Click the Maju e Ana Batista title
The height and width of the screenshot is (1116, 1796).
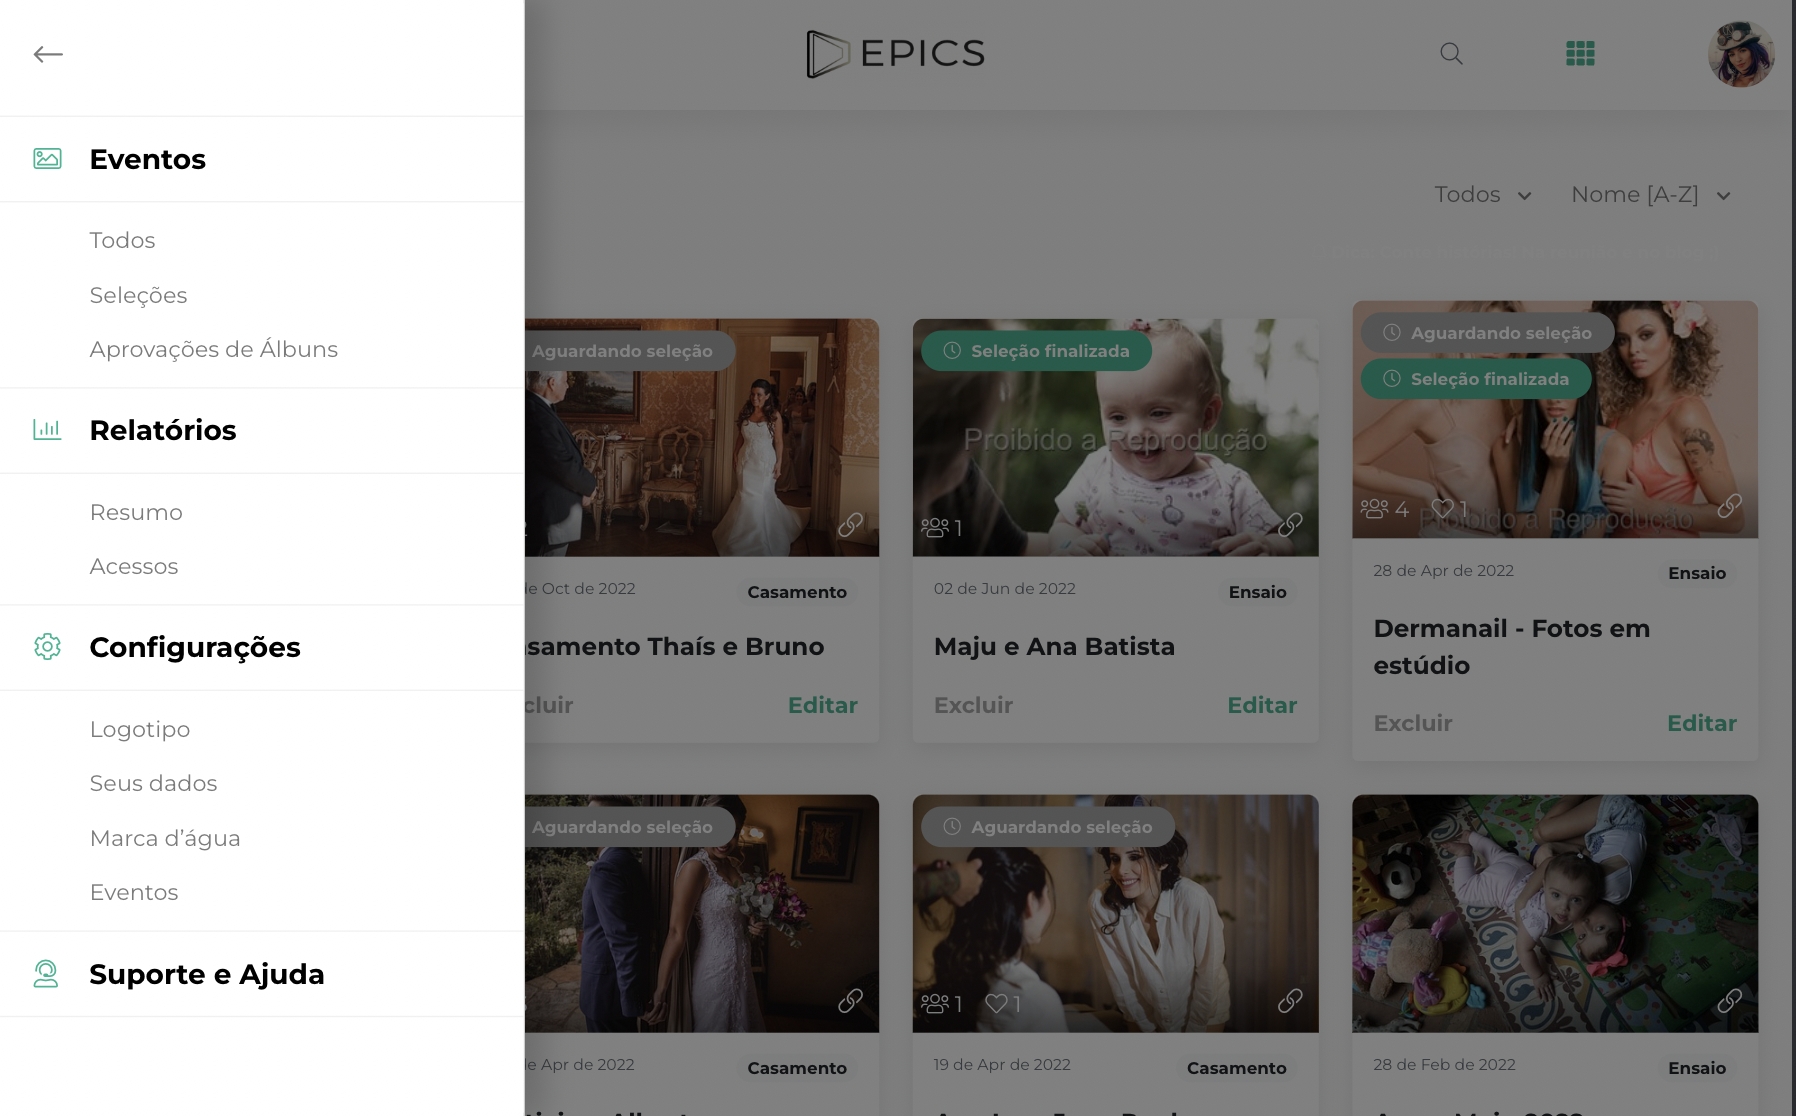pyautogui.click(x=1054, y=646)
